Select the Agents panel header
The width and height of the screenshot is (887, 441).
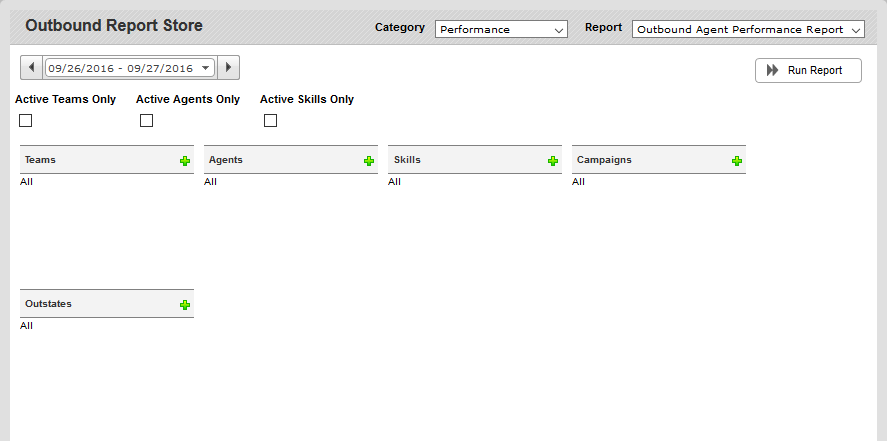[x=291, y=159]
